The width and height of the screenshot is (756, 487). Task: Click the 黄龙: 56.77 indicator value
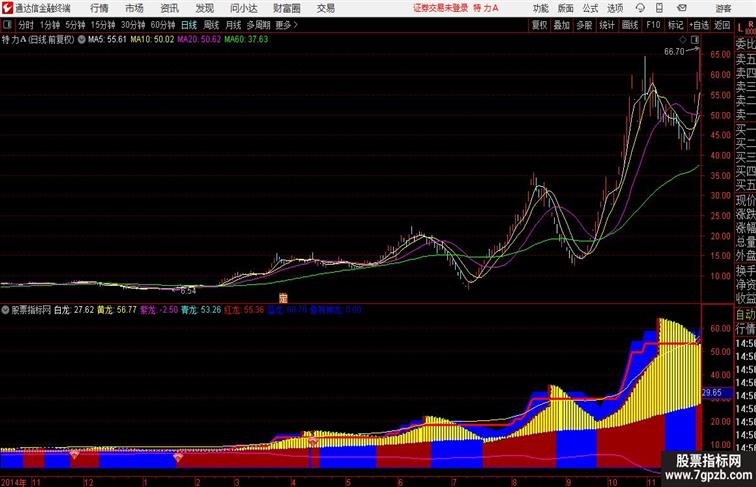(117, 310)
